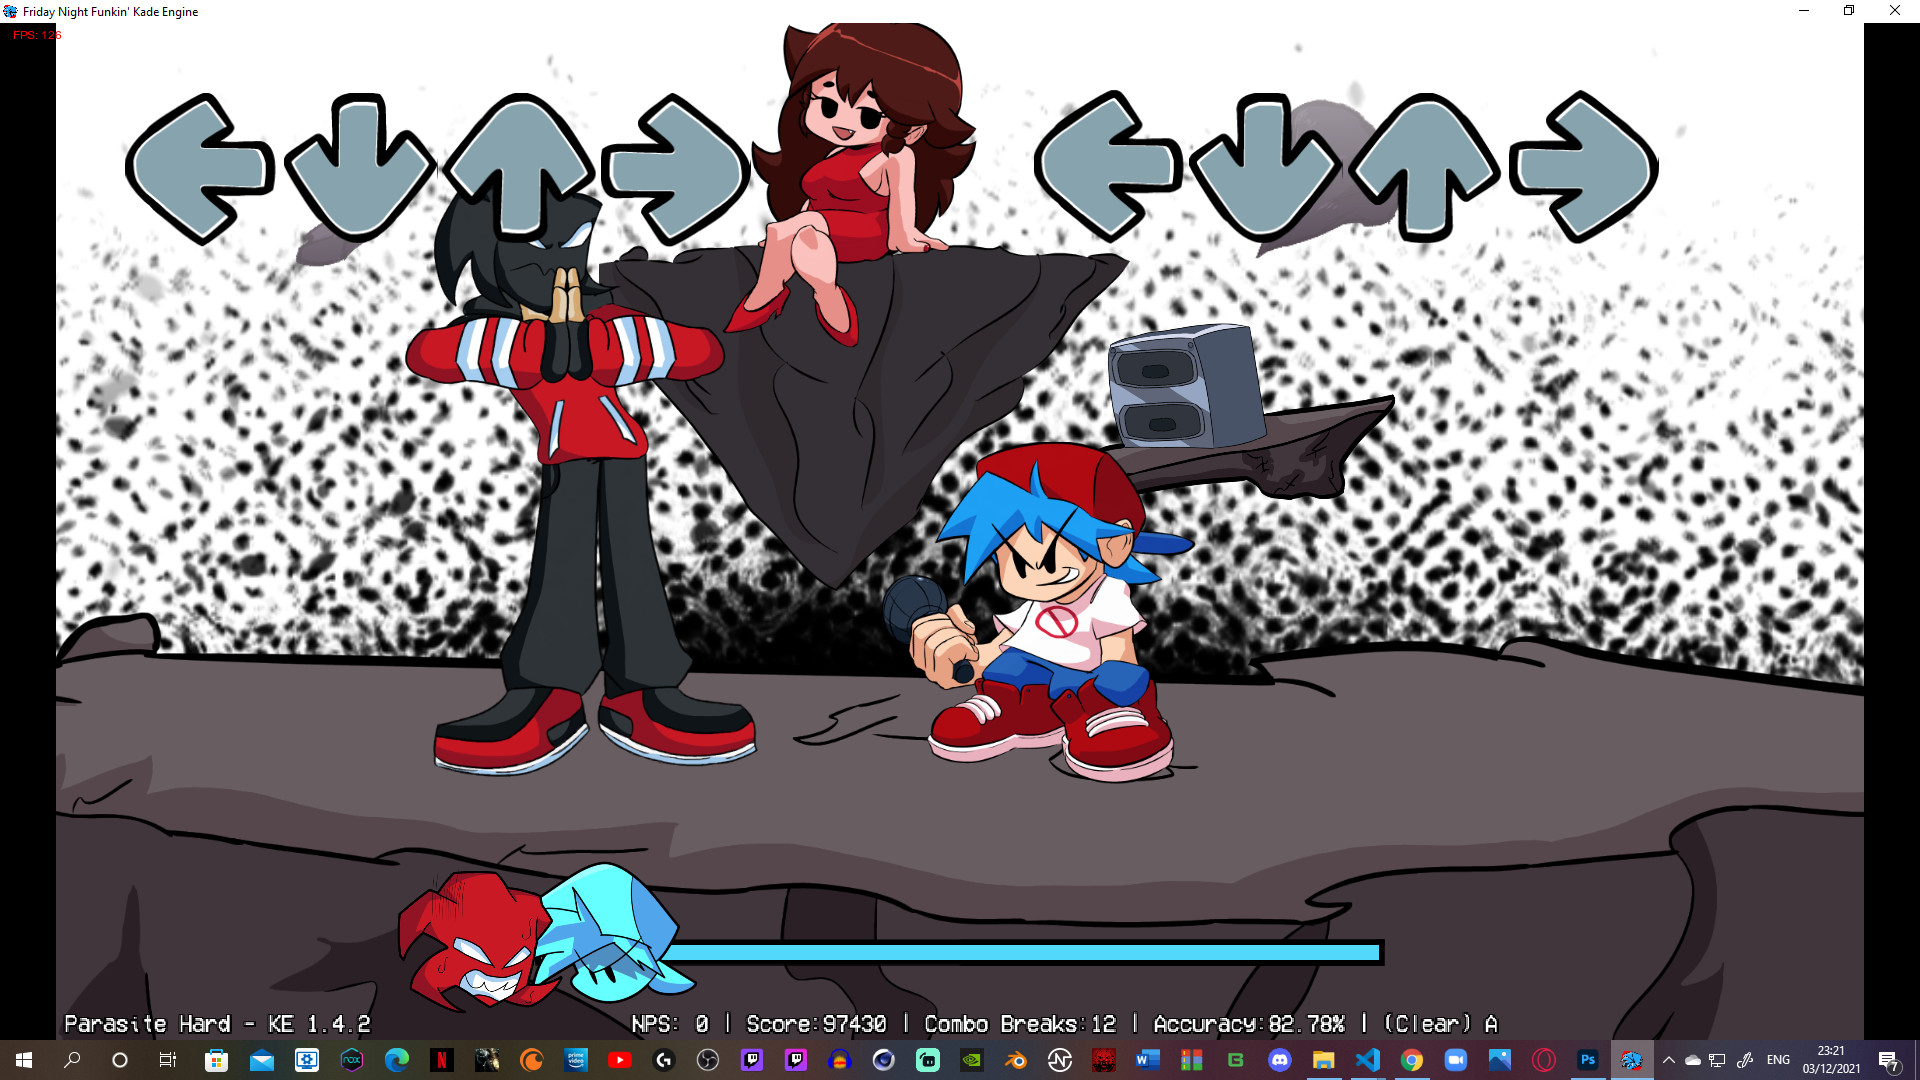Open Microsoft Word
Image resolution: width=1920 pixels, height=1080 pixels.
coord(1148,1060)
